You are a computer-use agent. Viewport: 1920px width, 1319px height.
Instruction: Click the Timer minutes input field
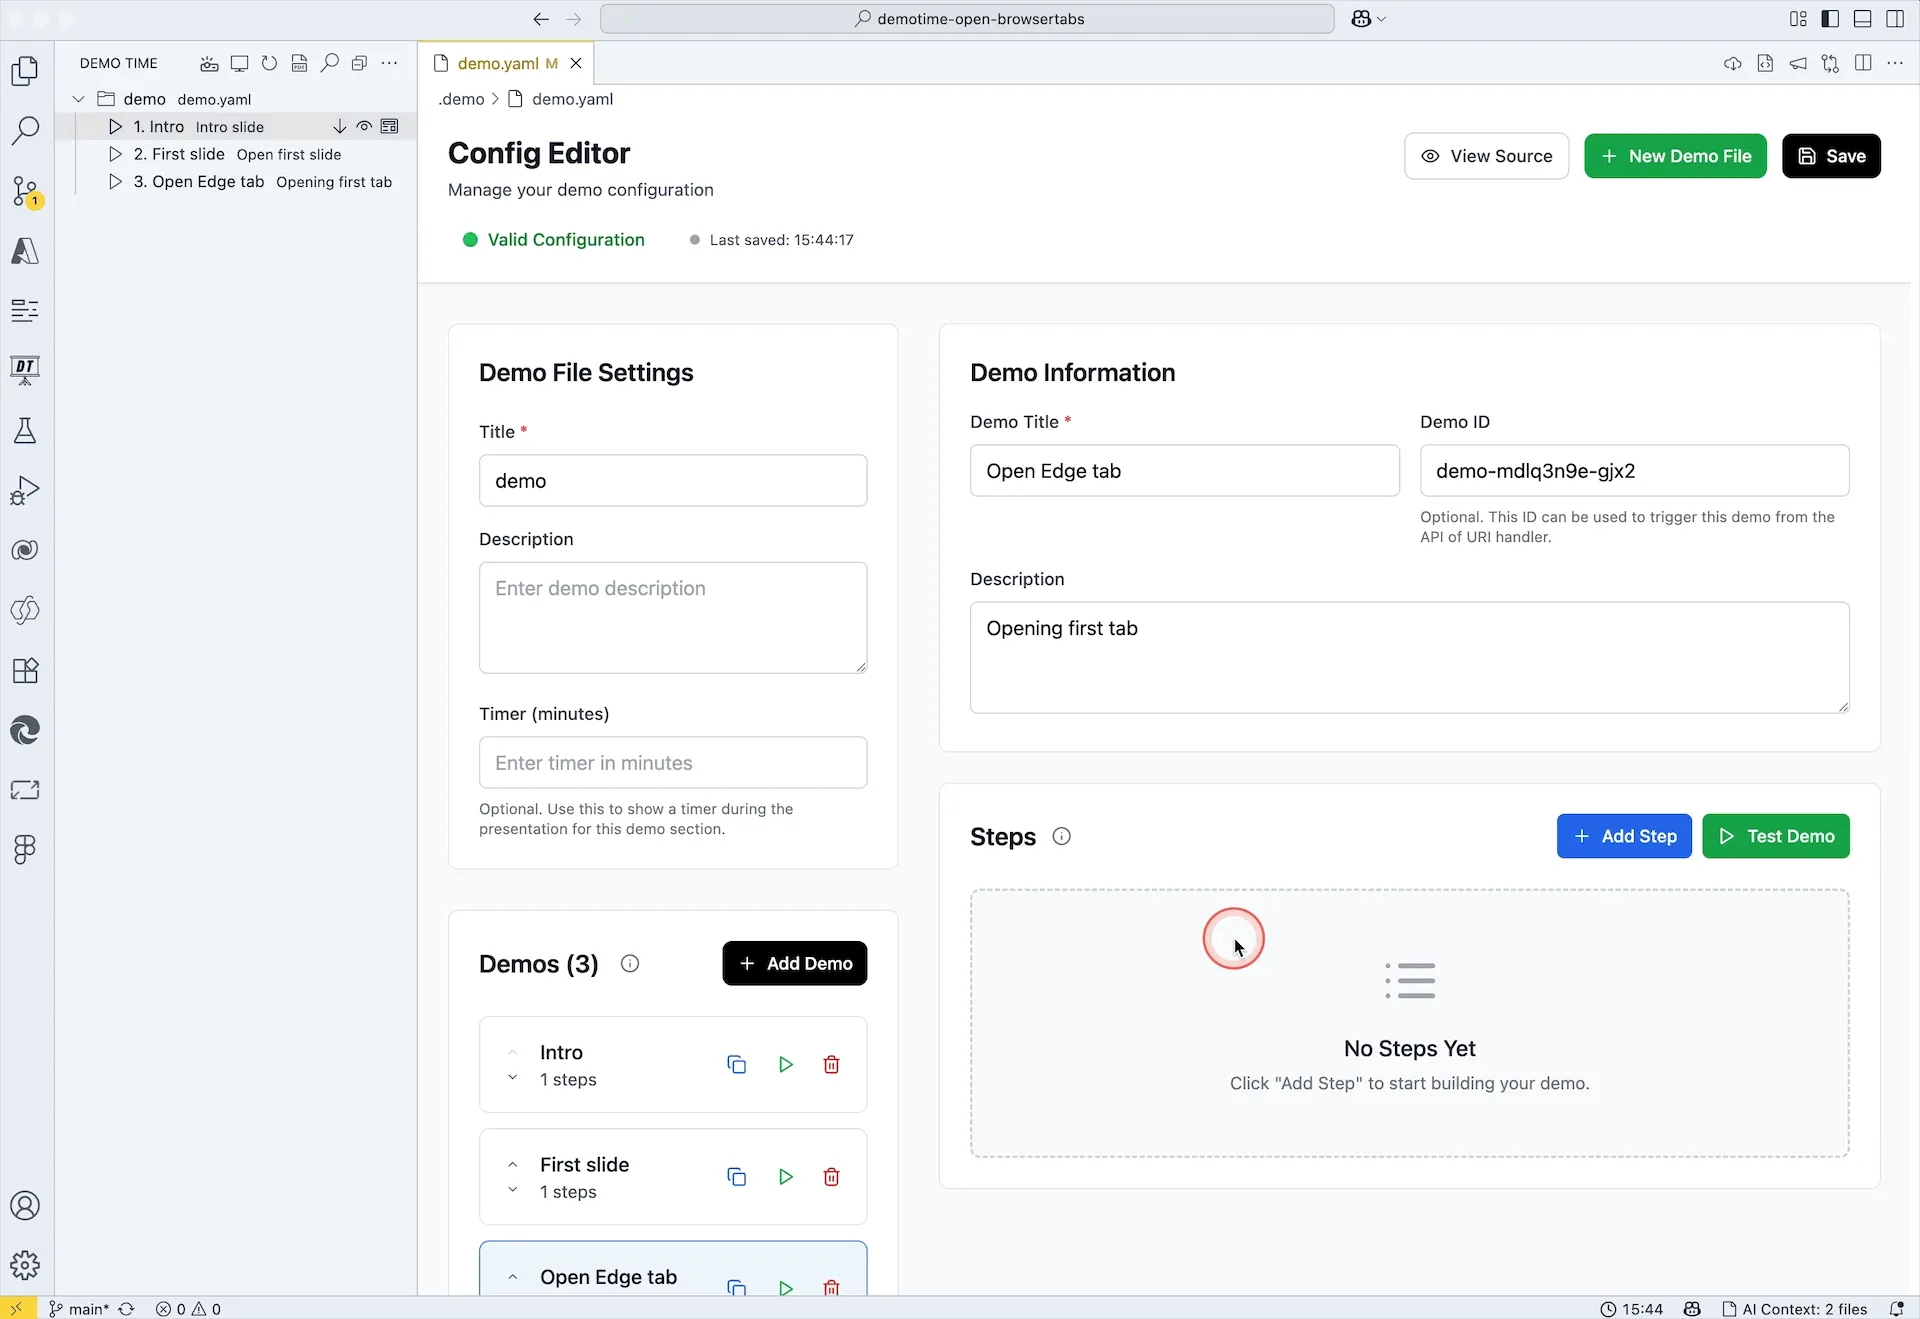coord(673,763)
